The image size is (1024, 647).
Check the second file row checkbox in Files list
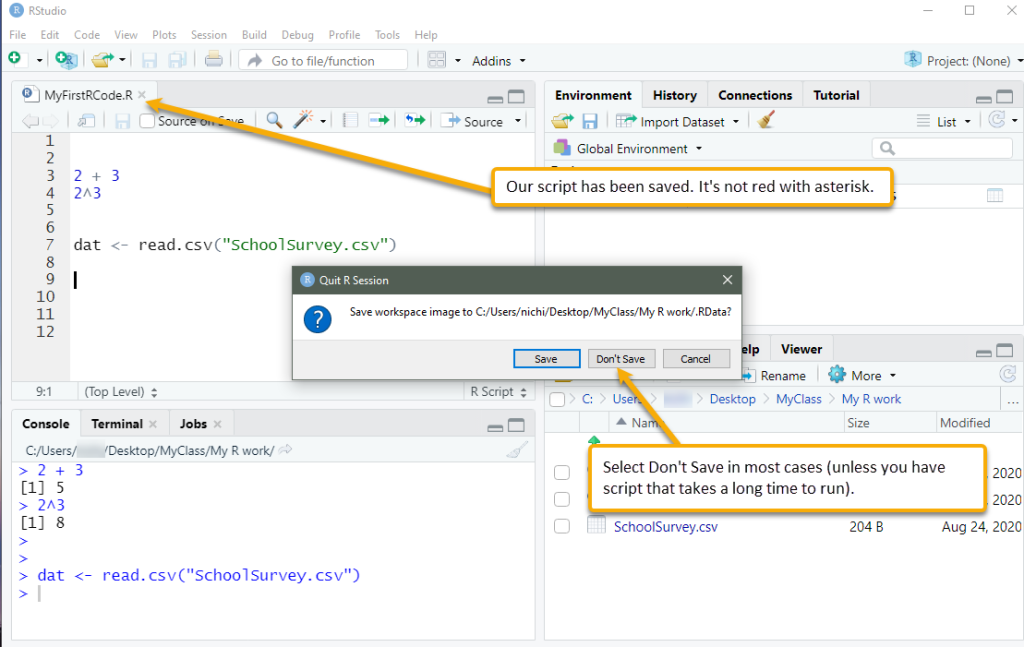(x=562, y=499)
